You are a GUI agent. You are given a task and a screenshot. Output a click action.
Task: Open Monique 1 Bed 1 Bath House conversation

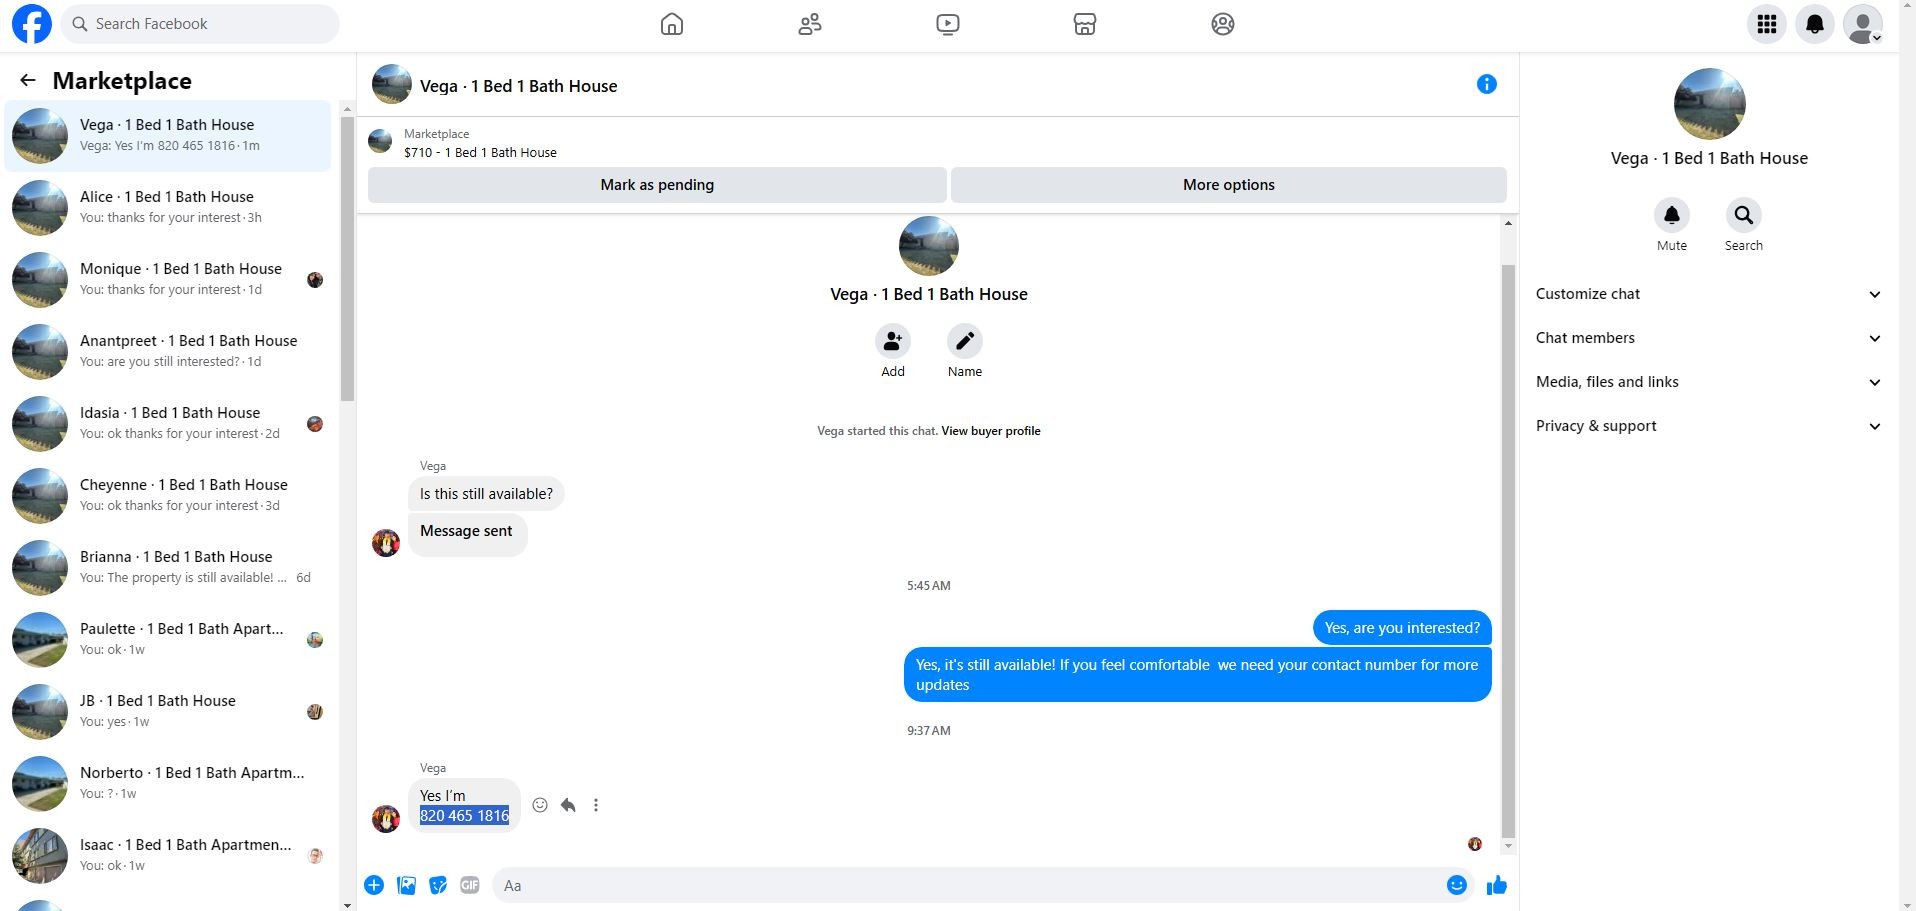(x=168, y=279)
